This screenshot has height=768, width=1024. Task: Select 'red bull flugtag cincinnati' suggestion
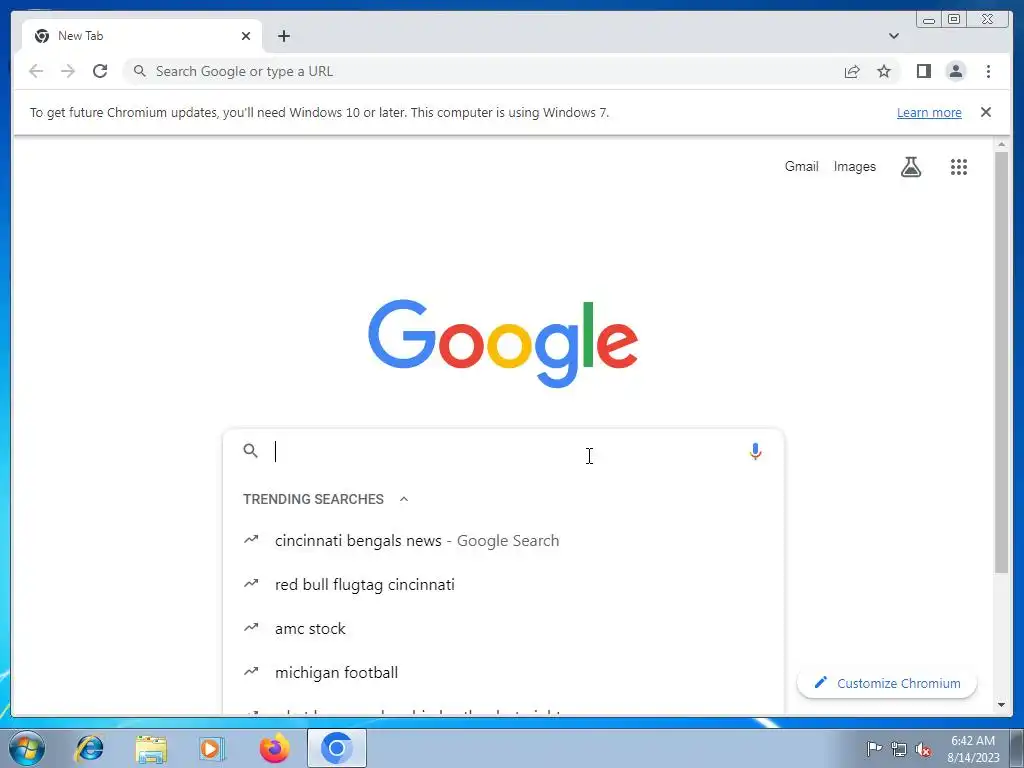tap(503, 584)
